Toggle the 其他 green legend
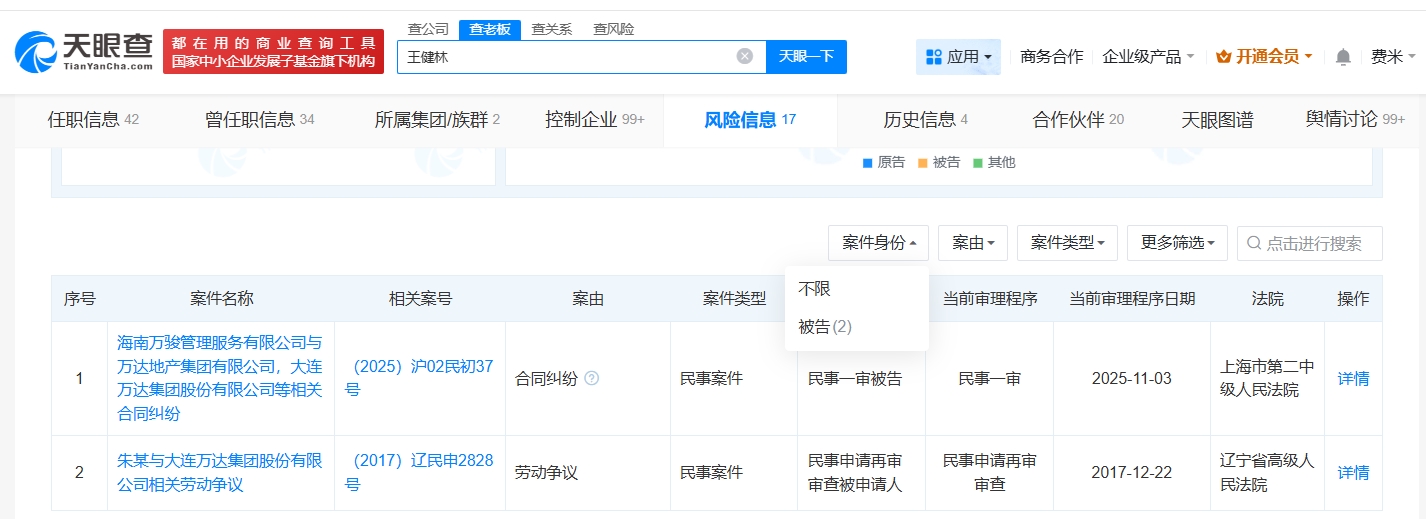Image resolution: width=1426 pixels, height=519 pixels. pos(994,162)
